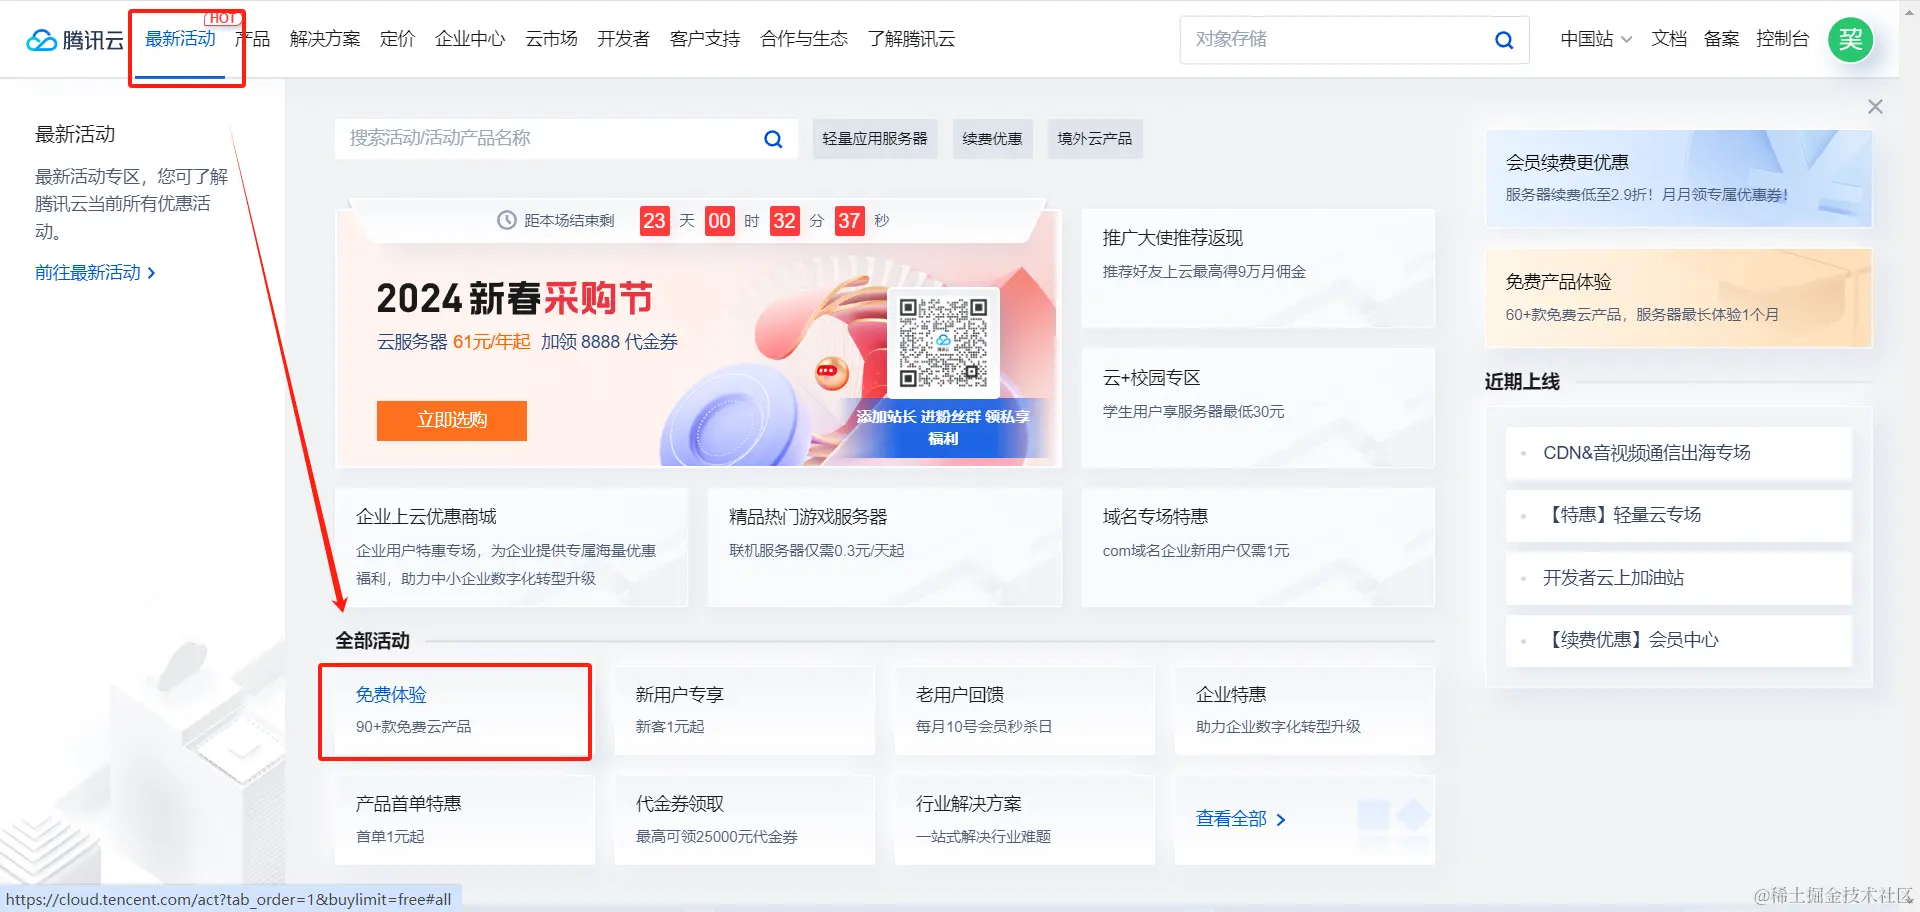This screenshot has width=1920, height=912.
Task: Open the 云+校园专区 card
Action: (1258, 408)
